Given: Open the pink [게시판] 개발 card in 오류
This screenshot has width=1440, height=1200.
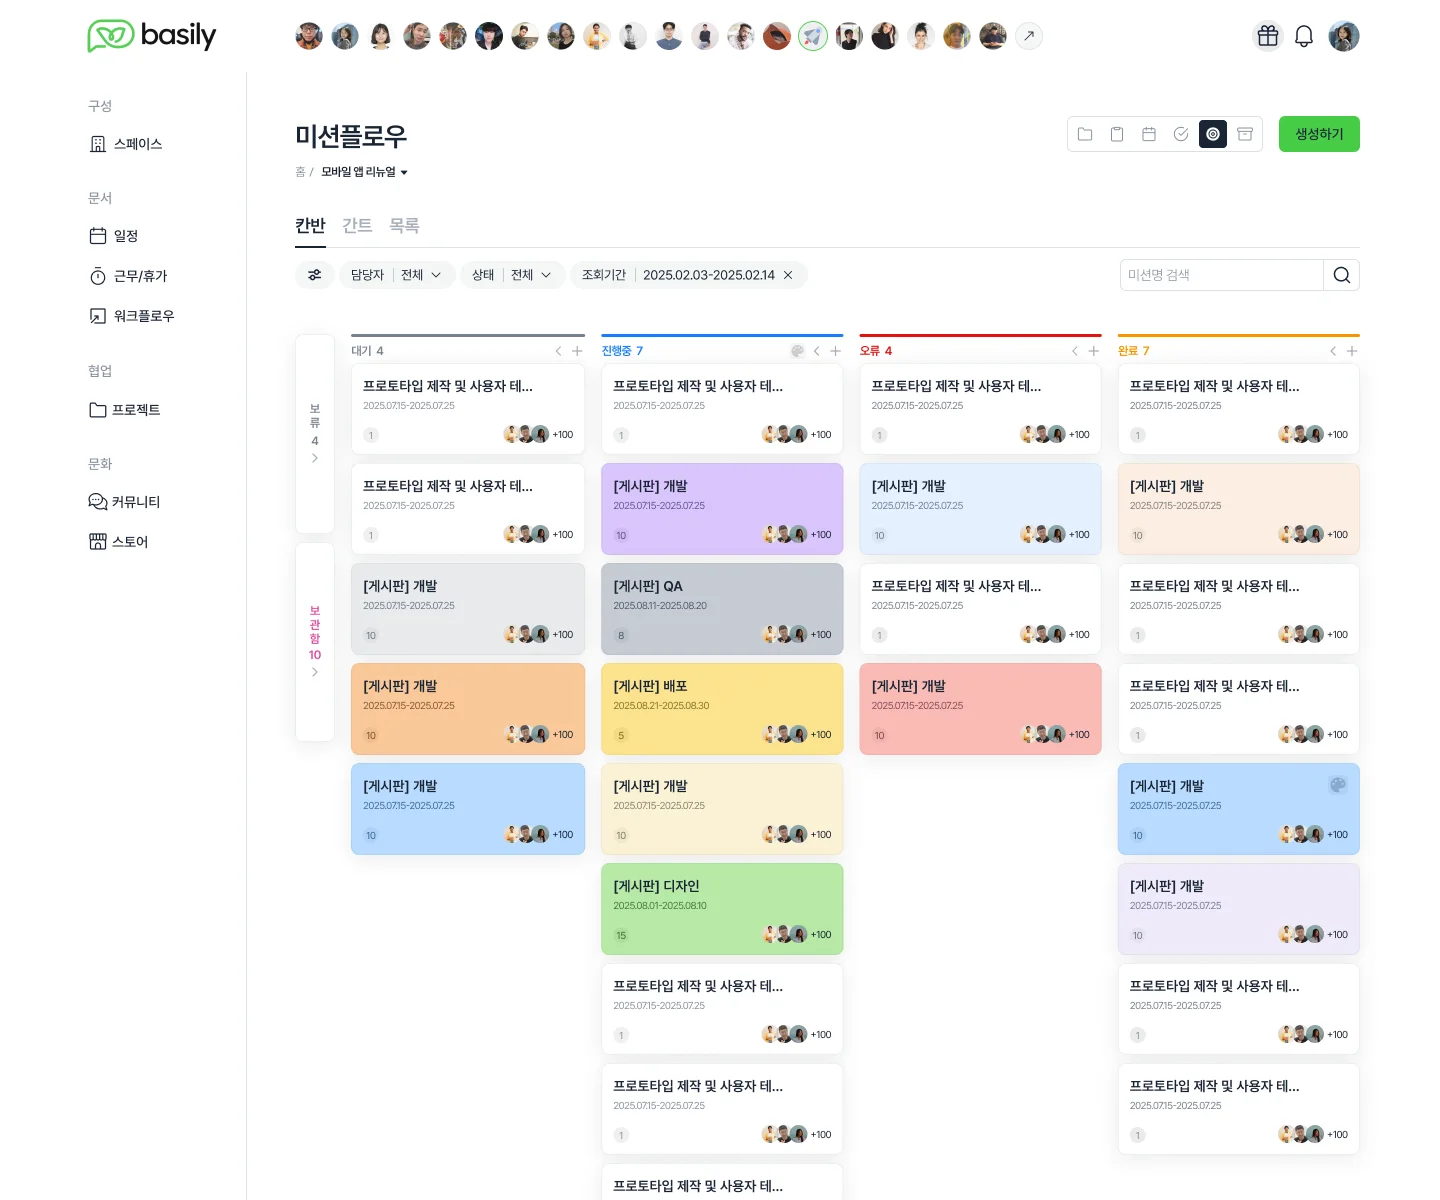Looking at the screenshot, I should pyautogui.click(x=980, y=709).
